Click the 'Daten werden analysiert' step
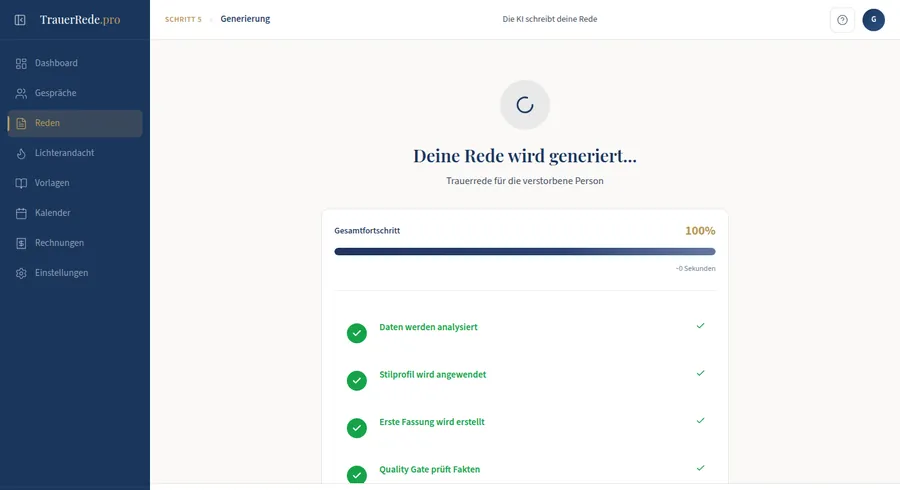The width and height of the screenshot is (900, 490). [x=428, y=327]
